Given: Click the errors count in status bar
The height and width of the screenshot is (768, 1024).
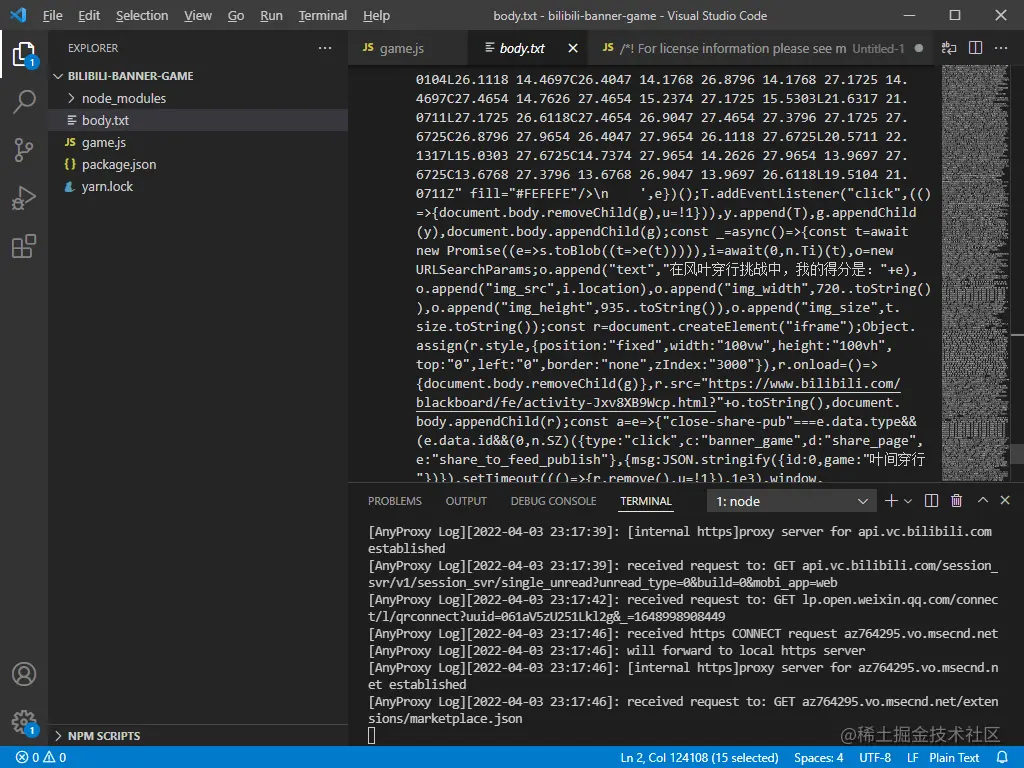Looking at the screenshot, I should [x=28, y=758].
